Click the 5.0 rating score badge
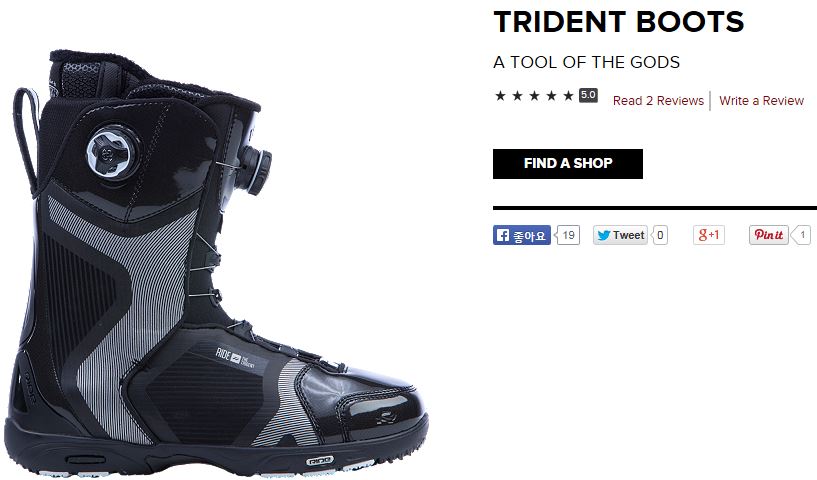 point(588,95)
